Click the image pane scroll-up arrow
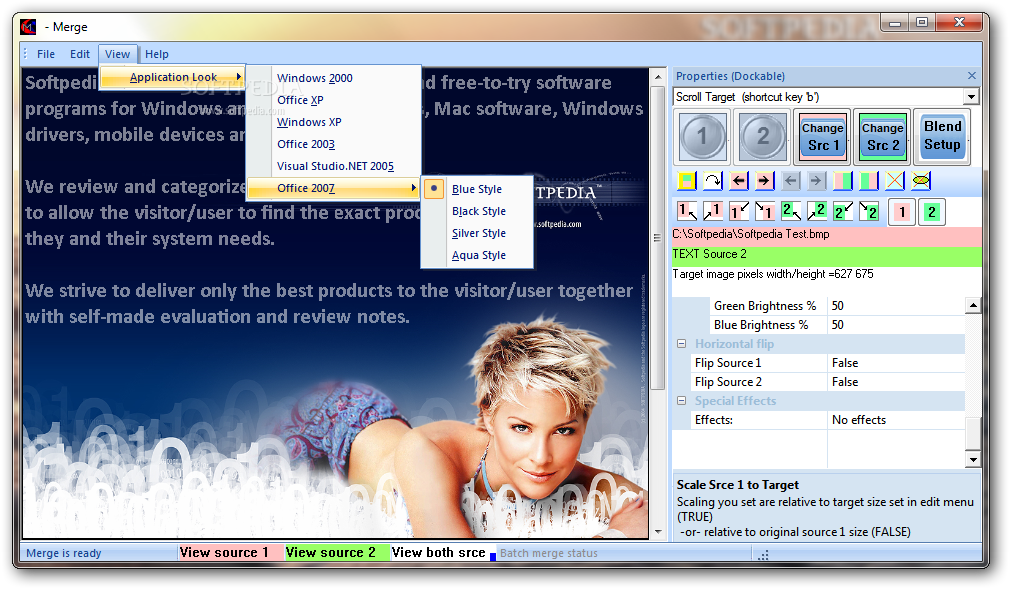 [x=658, y=77]
